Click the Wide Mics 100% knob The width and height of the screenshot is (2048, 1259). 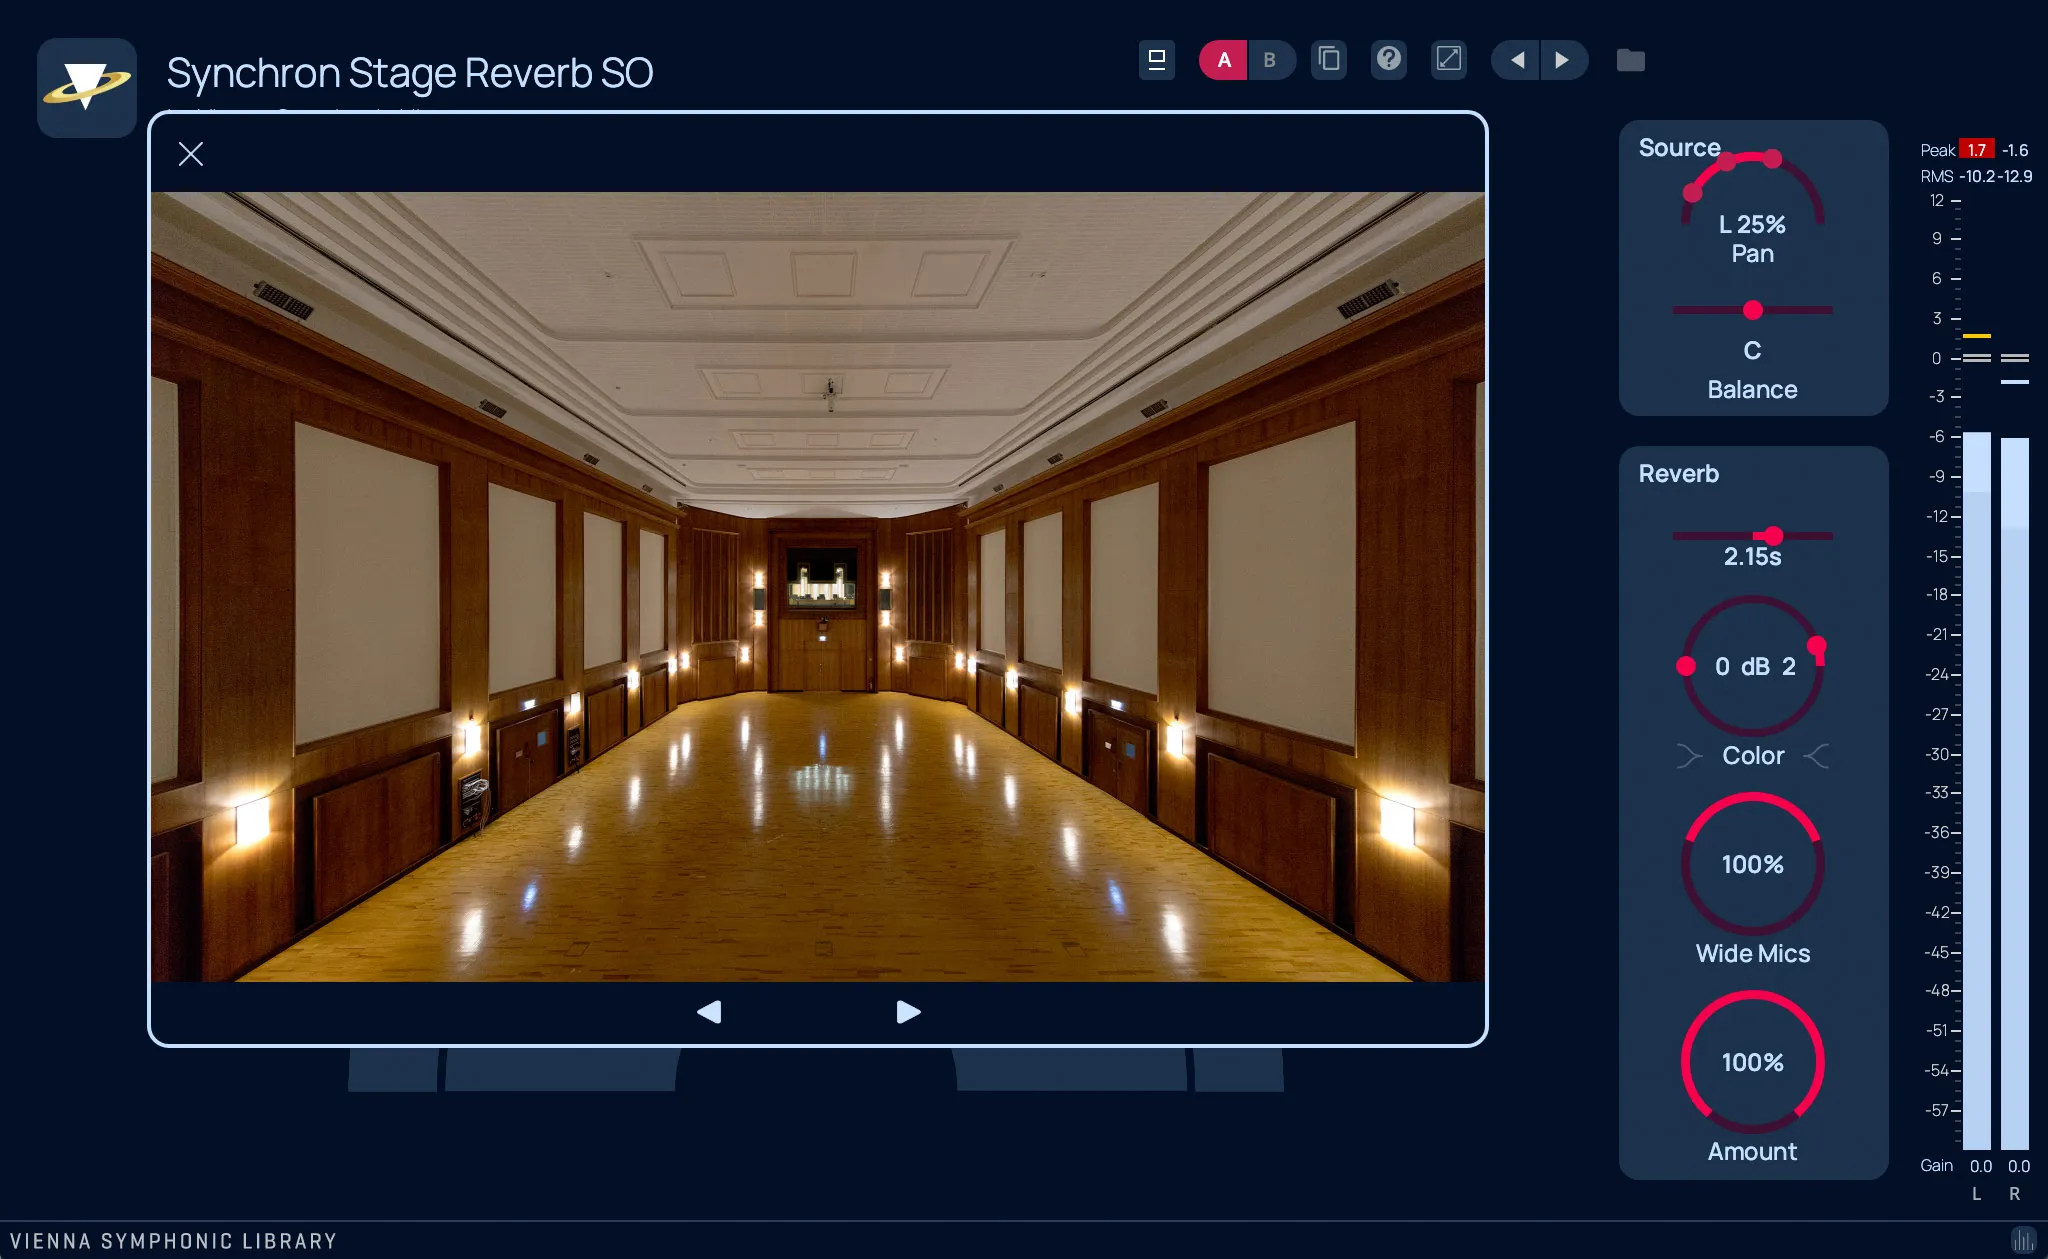pos(1753,864)
